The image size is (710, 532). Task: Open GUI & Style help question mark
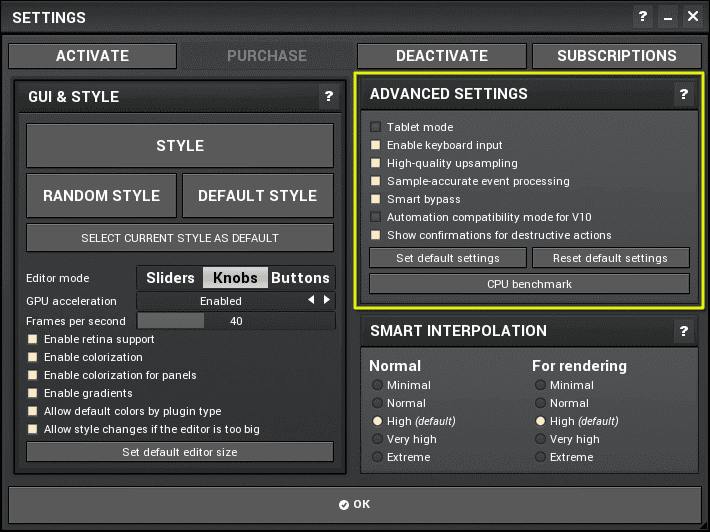tap(329, 96)
